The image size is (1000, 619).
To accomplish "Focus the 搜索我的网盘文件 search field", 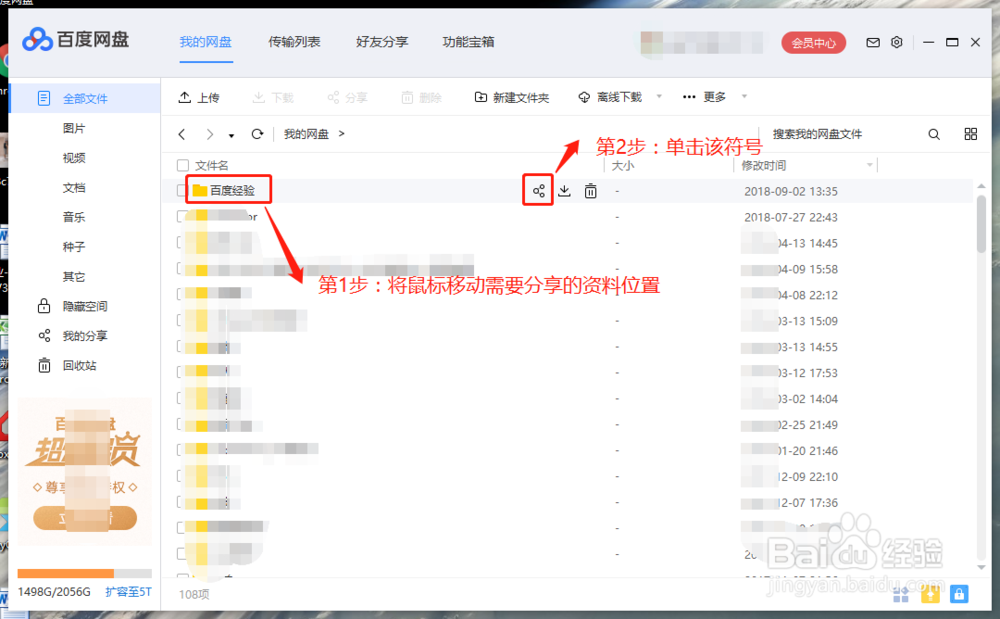I will (x=842, y=134).
